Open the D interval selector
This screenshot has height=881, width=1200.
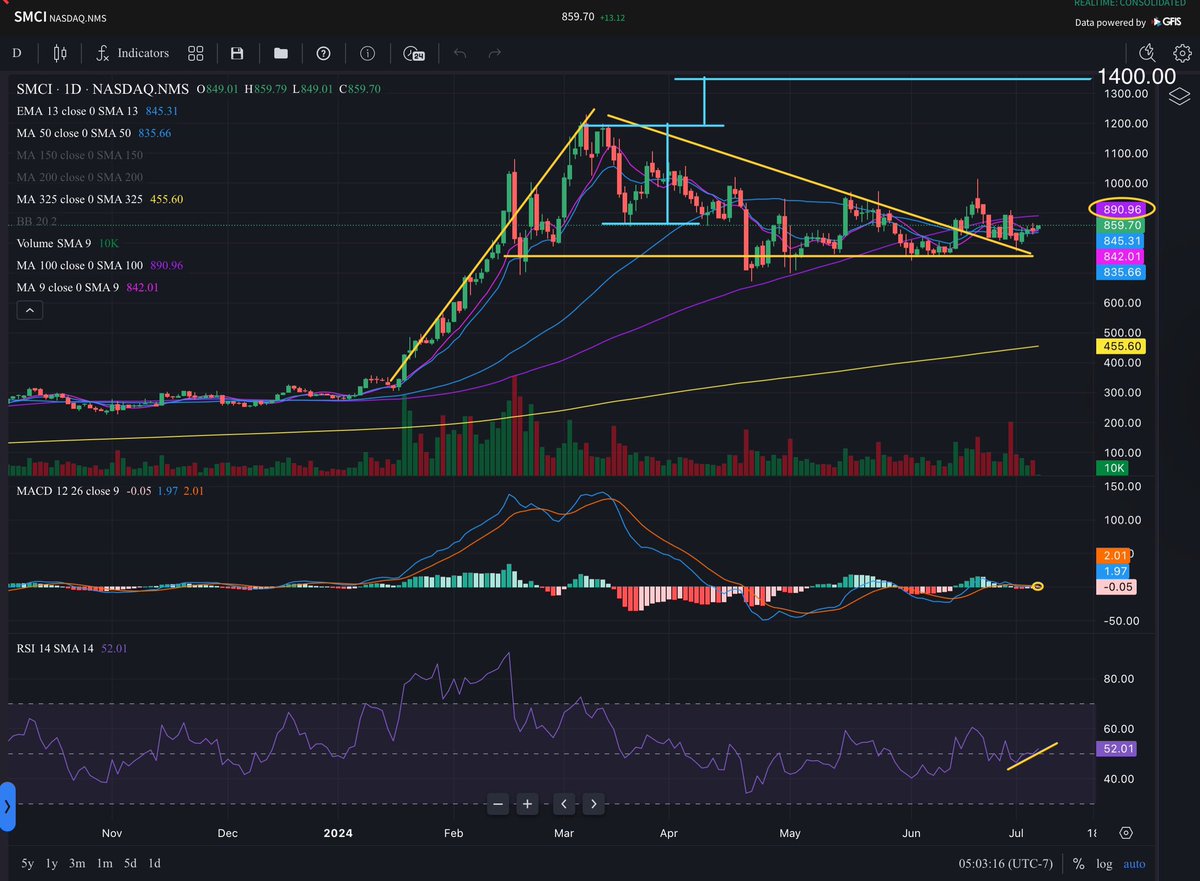(16, 53)
